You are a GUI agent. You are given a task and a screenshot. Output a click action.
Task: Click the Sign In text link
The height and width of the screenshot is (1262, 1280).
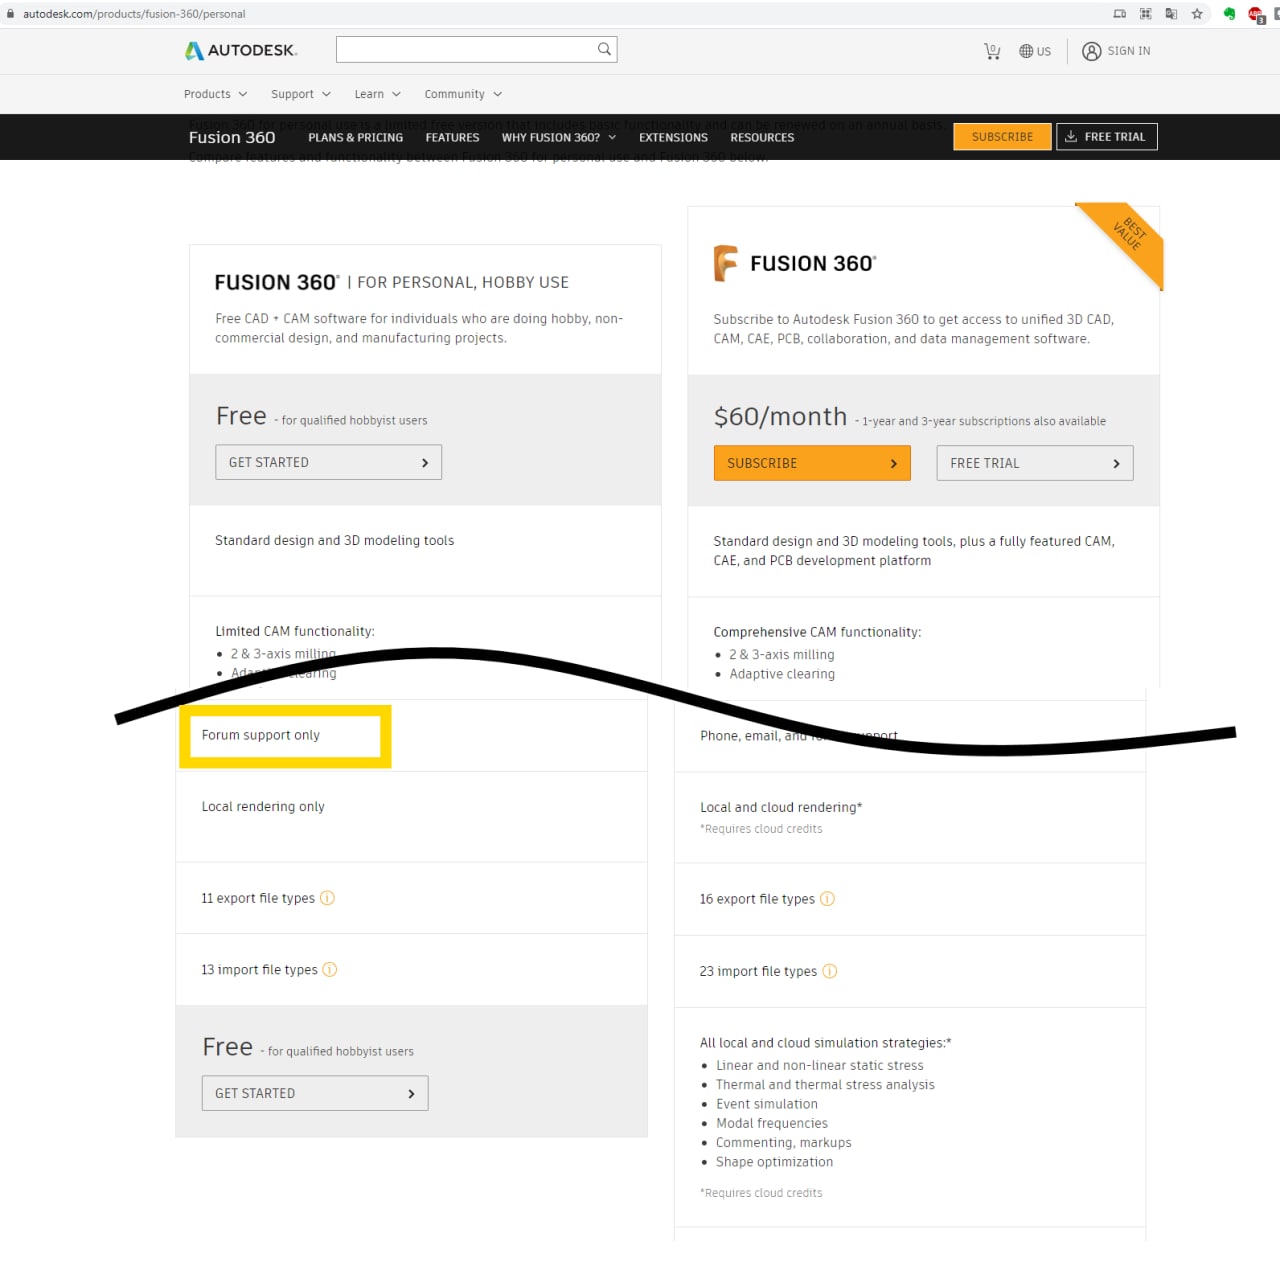coord(1129,51)
